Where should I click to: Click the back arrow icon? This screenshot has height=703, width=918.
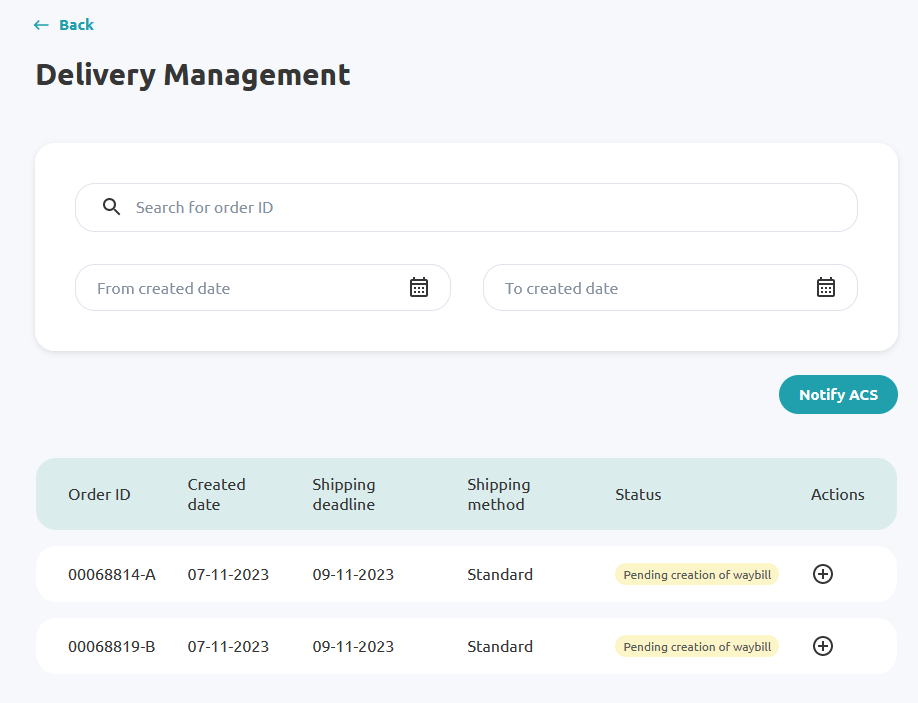pos(41,25)
